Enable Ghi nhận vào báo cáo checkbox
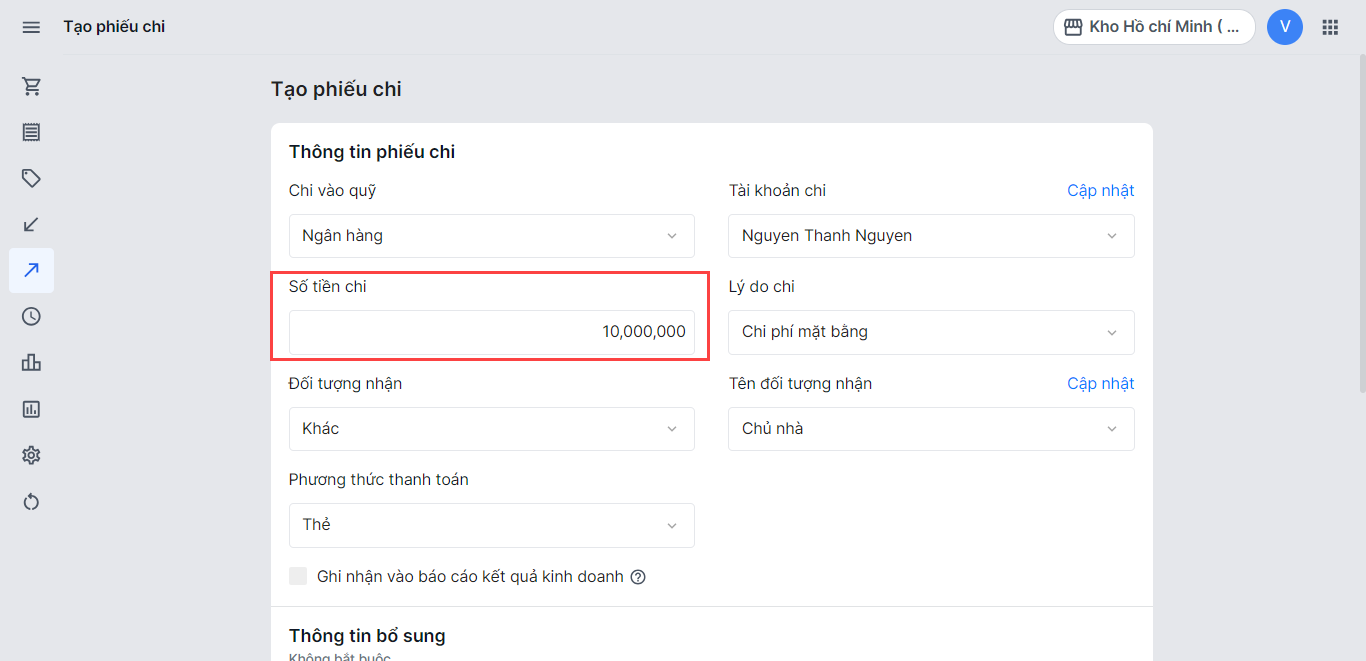The width and height of the screenshot is (1366, 661). (x=298, y=576)
